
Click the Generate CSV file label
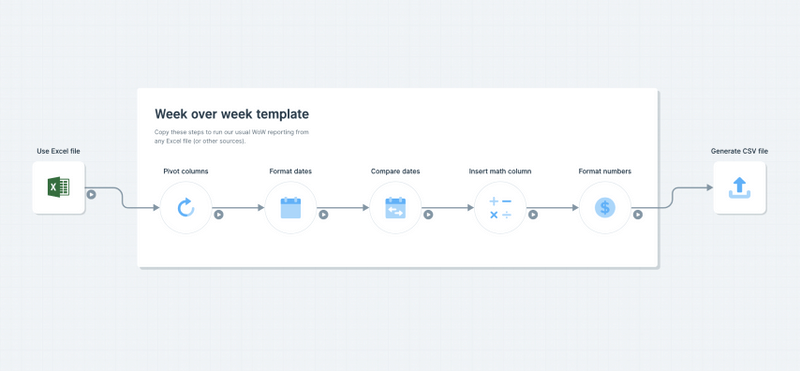point(739,151)
